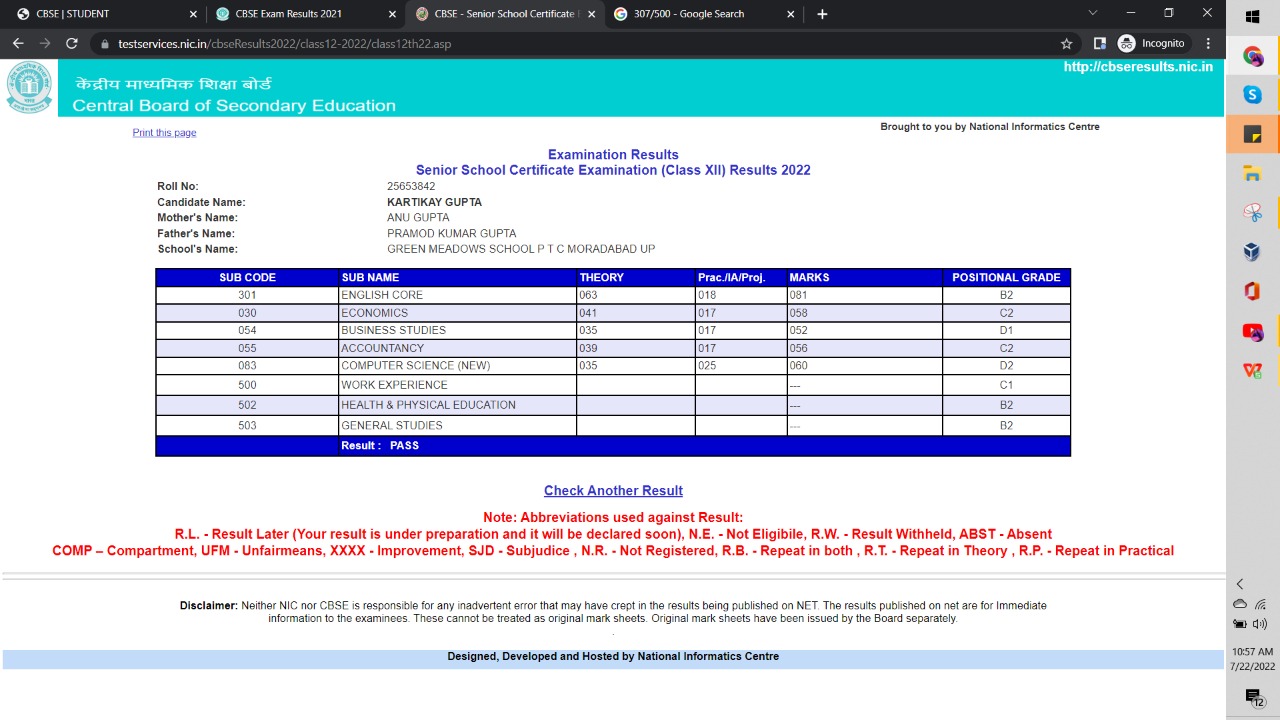Open a new browser tab

(x=822, y=14)
